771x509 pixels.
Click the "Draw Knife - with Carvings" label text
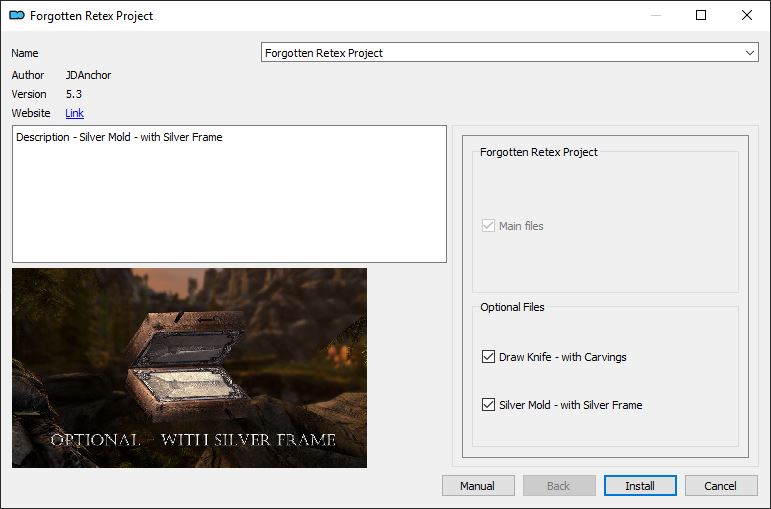point(563,357)
